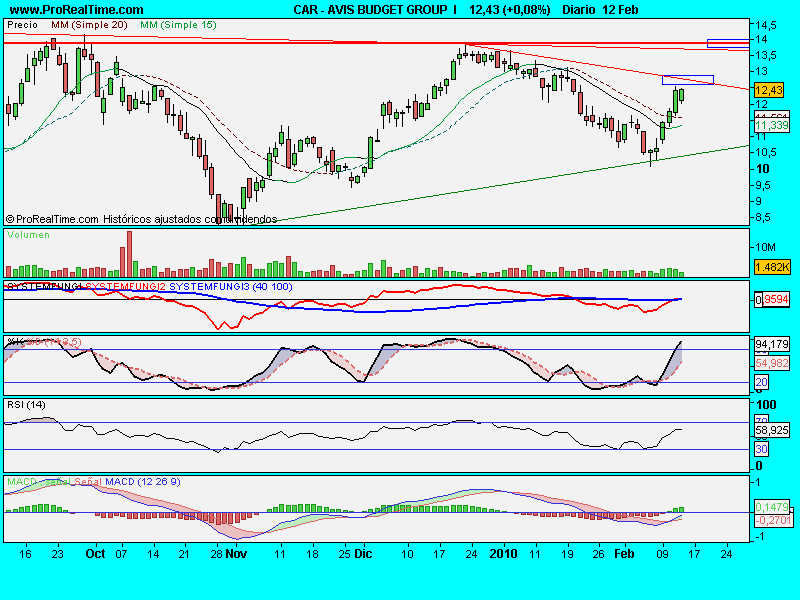The width and height of the screenshot is (800, 600).
Task: Select the 94,179 stochastic value
Action: point(772,344)
